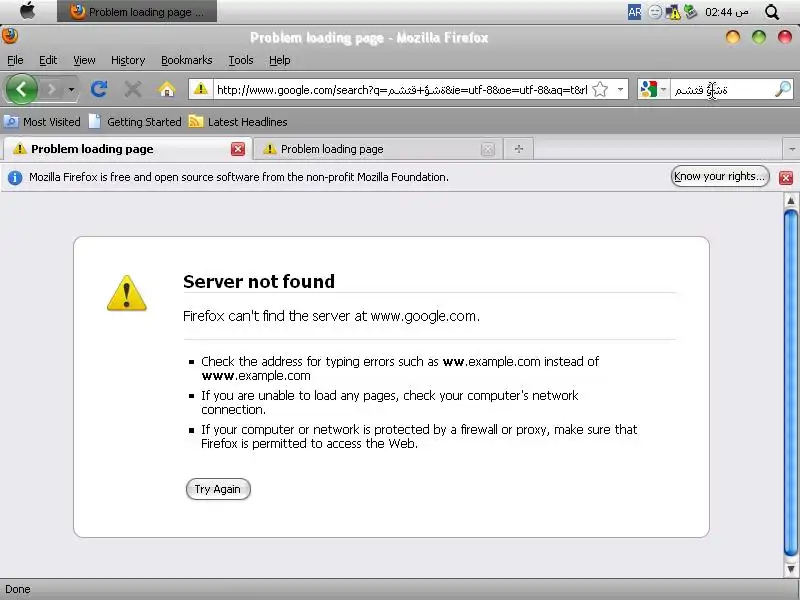Open the address bar history dropdown
This screenshot has width=800, height=600.
coord(620,90)
